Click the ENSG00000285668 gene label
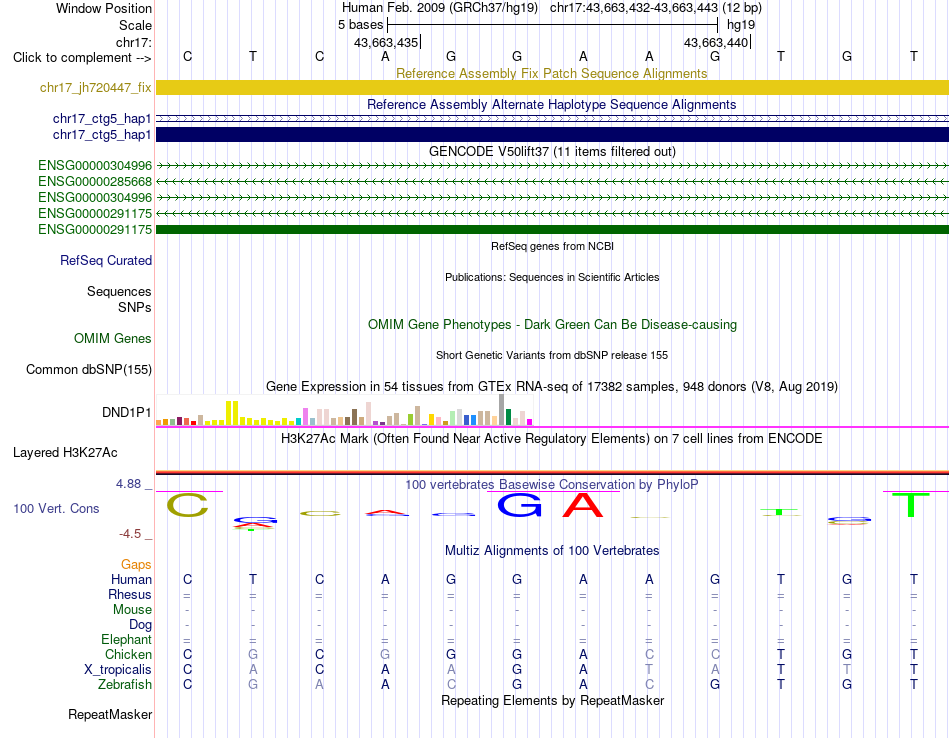 95,182
